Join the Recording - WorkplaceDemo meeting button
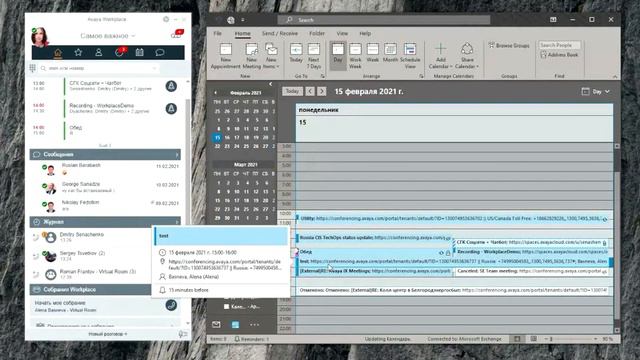The height and width of the screenshot is (360, 640). click(171, 108)
